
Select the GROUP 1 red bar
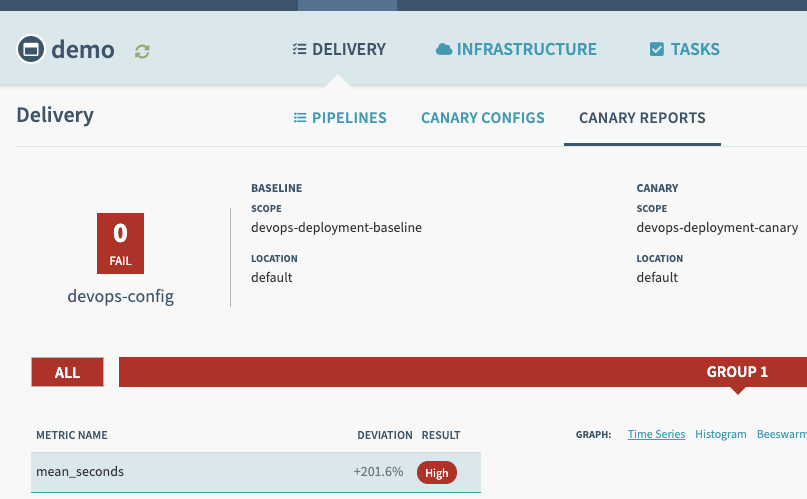click(737, 372)
